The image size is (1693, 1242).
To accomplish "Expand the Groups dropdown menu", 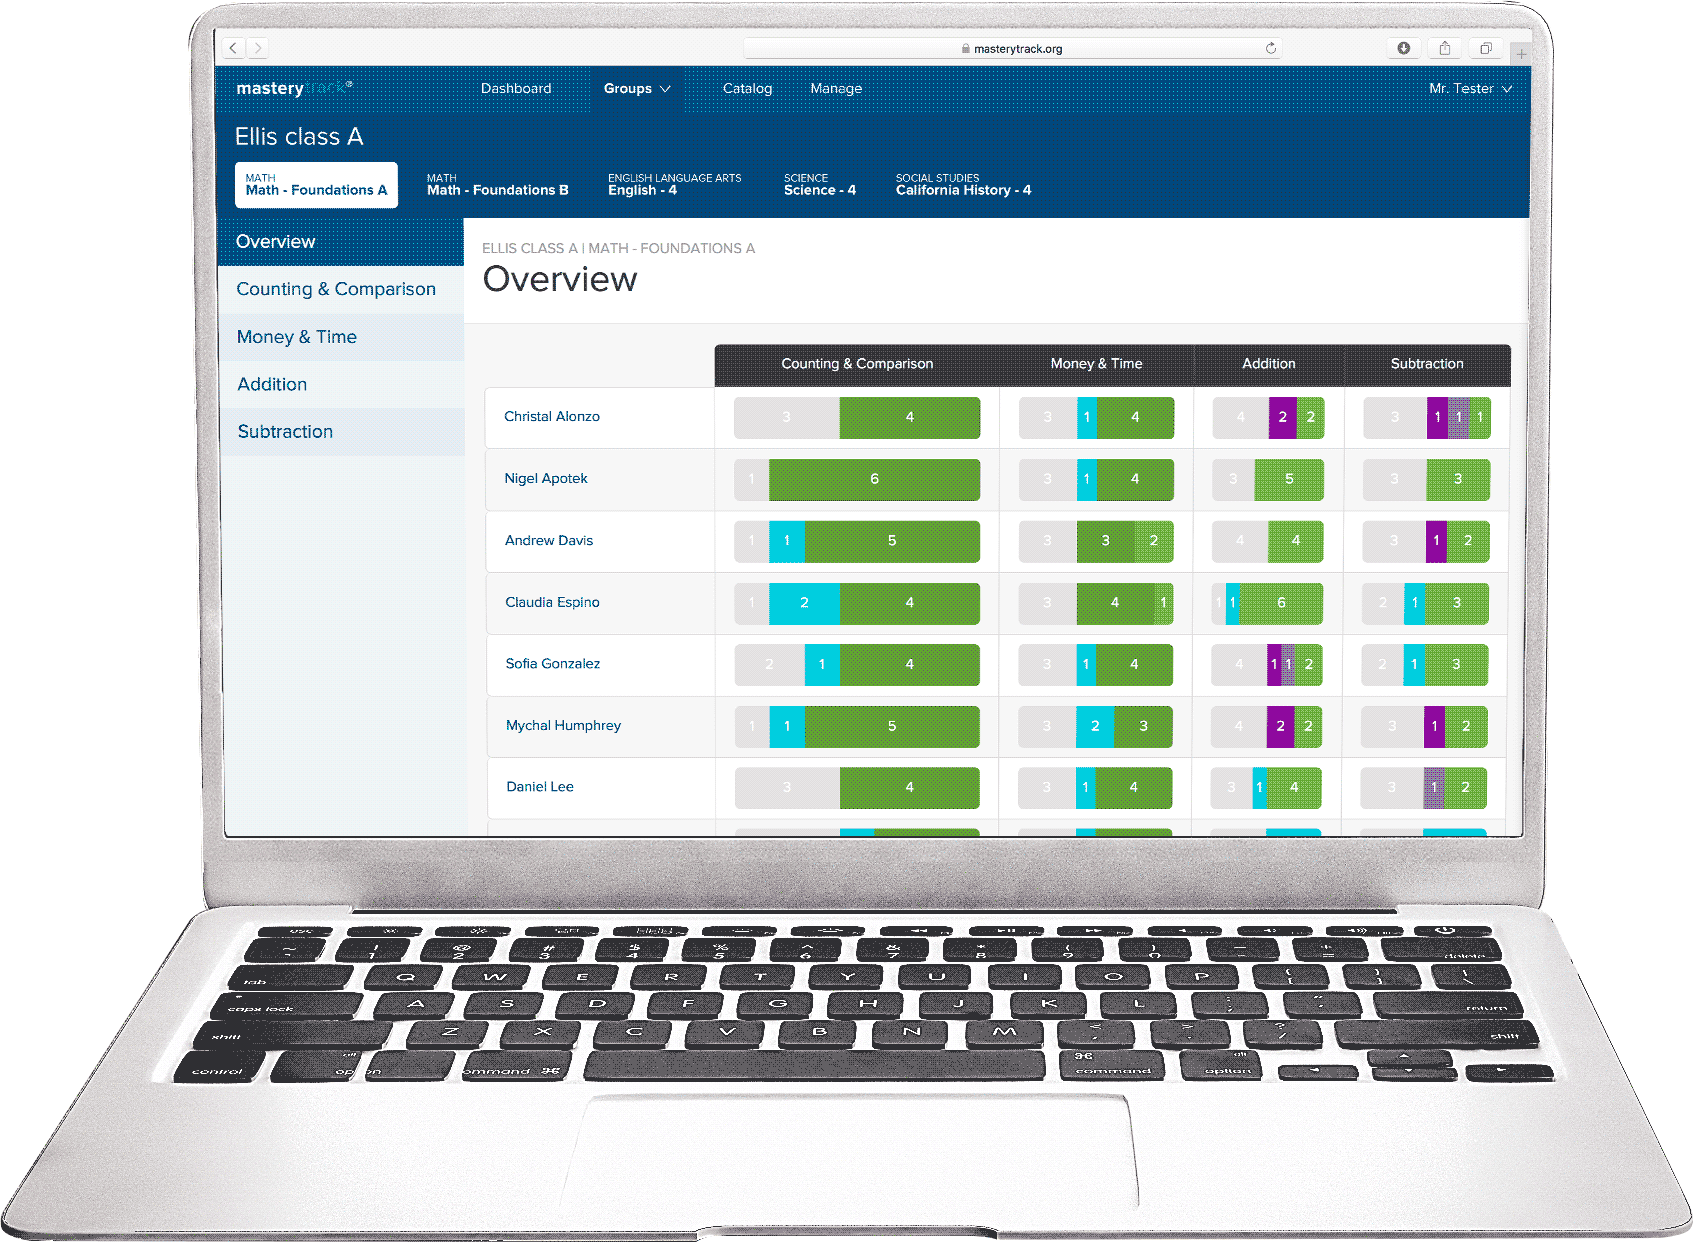I will pyautogui.click(x=637, y=89).
